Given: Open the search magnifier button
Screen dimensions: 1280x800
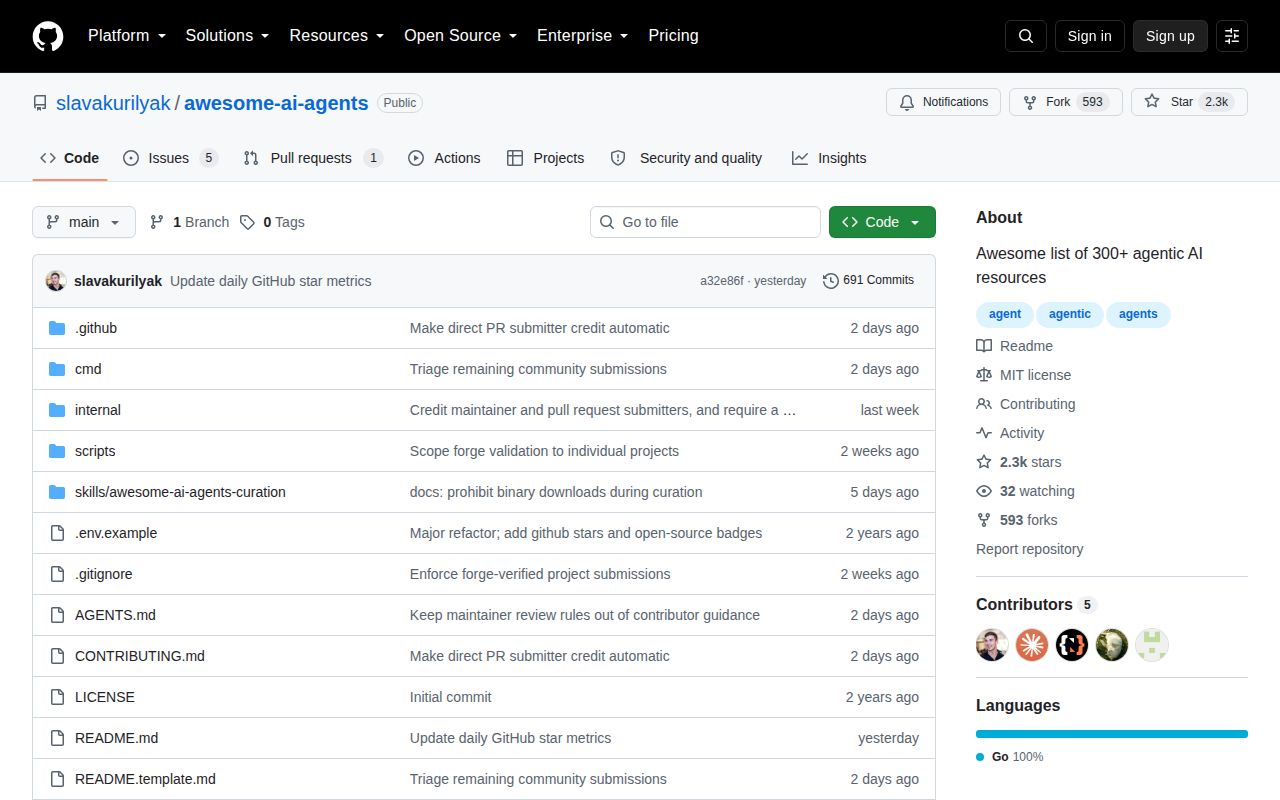Looking at the screenshot, I should point(1026,36).
